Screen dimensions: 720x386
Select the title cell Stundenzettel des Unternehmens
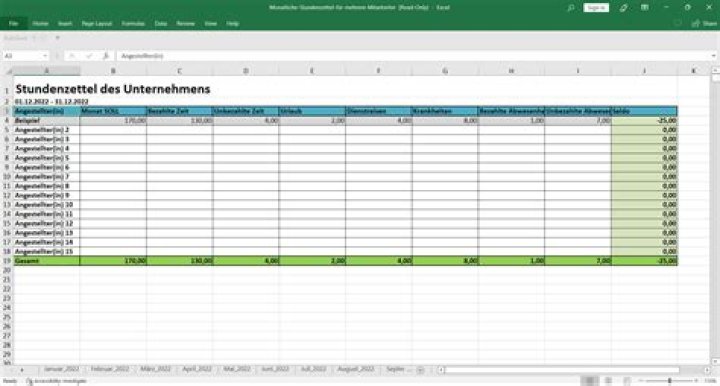coord(113,89)
